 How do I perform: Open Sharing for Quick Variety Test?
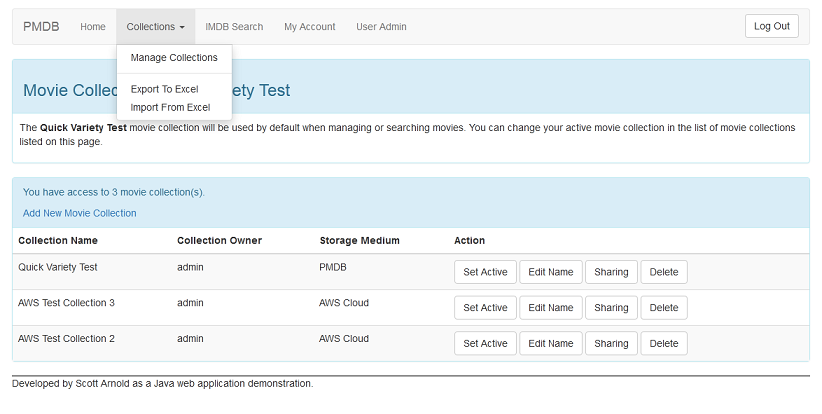pos(611,272)
